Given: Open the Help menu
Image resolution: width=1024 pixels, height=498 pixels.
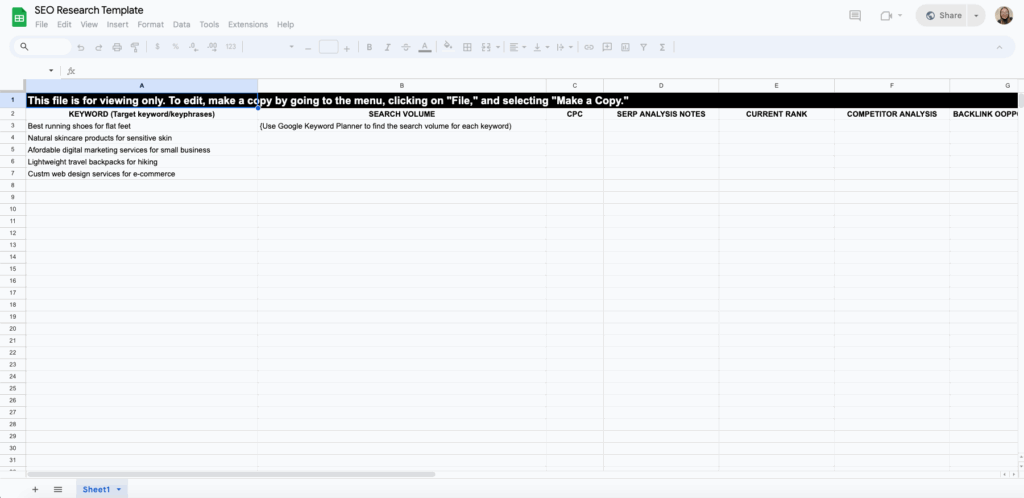Looking at the screenshot, I should point(285,24).
